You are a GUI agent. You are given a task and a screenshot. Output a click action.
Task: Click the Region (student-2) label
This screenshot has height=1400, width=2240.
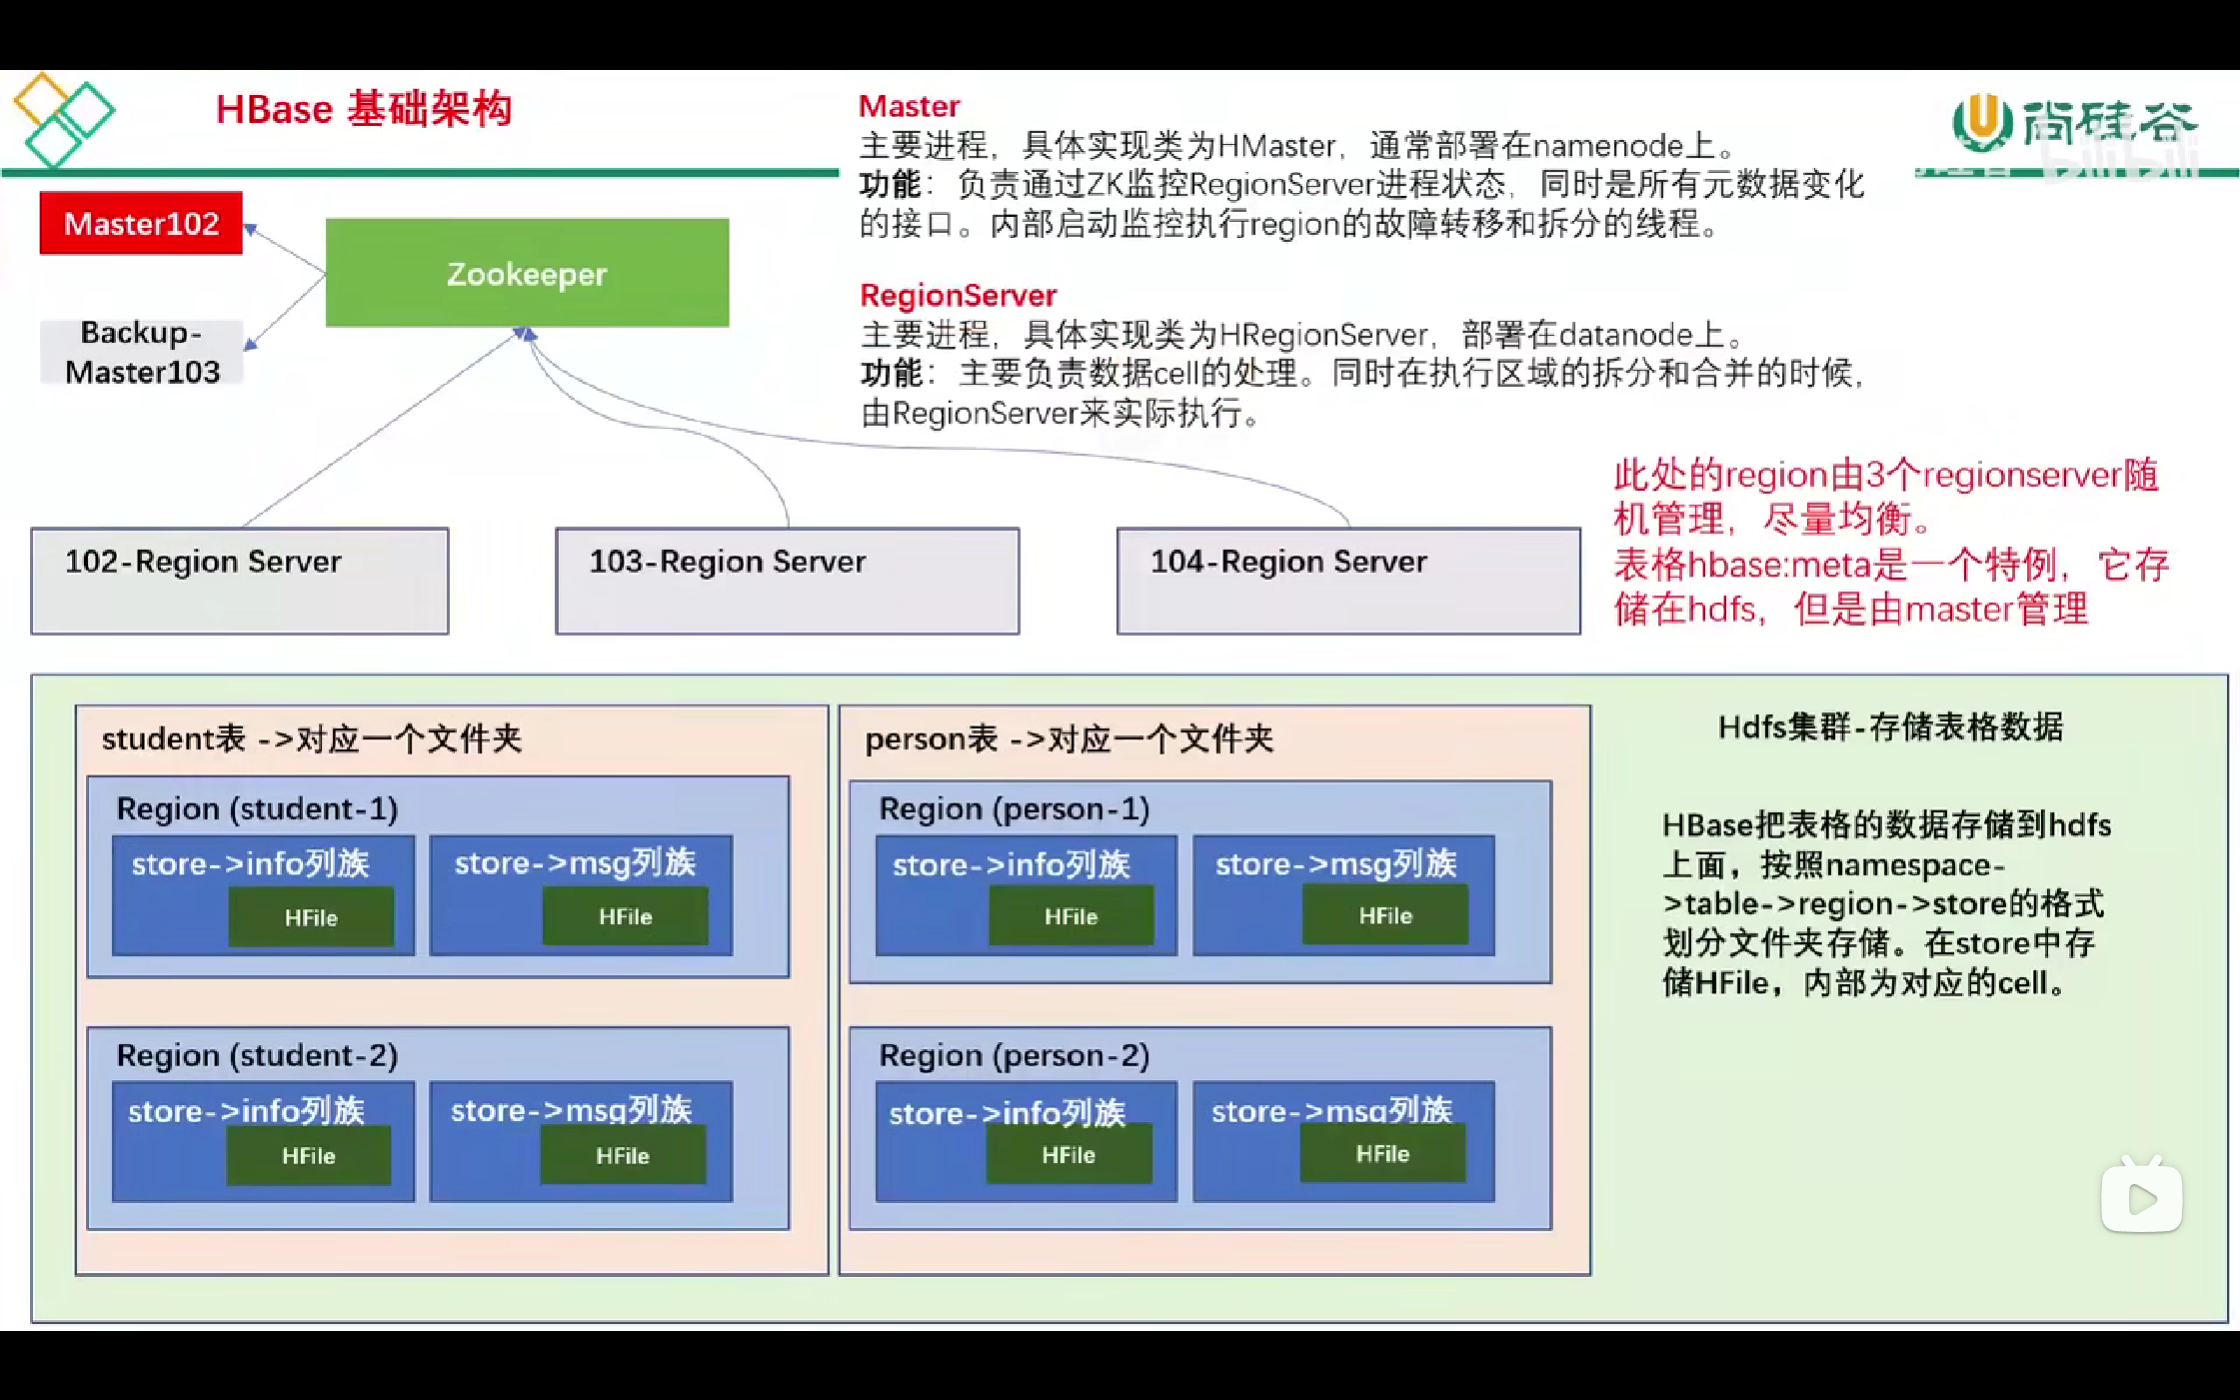257,1055
